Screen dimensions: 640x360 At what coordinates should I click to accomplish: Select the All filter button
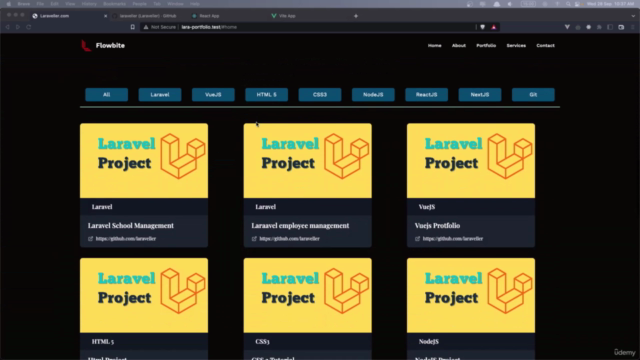point(107,95)
